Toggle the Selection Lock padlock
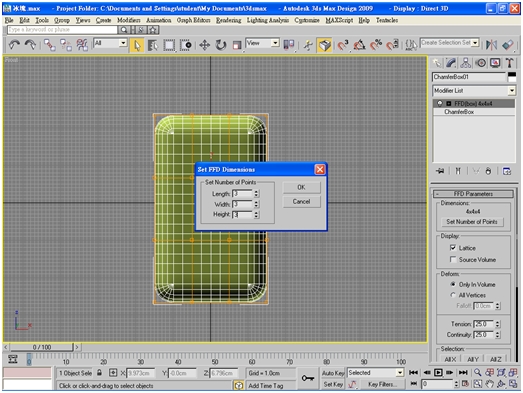The width and height of the screenshot is (523, 393). click(x=99, y=373)
